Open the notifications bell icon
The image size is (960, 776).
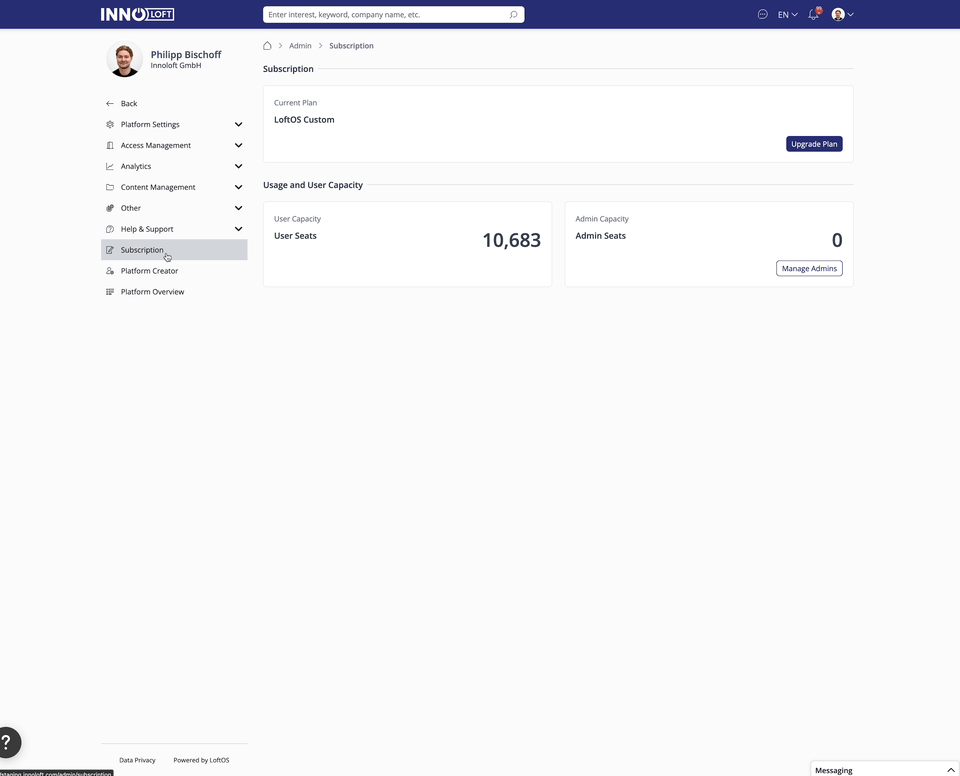[813, 15]
